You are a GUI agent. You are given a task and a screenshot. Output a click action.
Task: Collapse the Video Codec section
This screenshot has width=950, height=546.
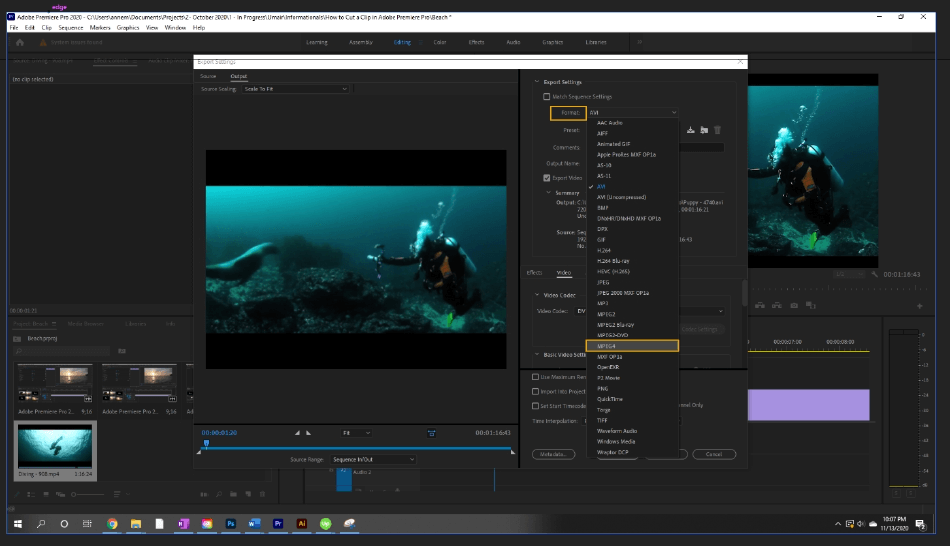point(537,295)
